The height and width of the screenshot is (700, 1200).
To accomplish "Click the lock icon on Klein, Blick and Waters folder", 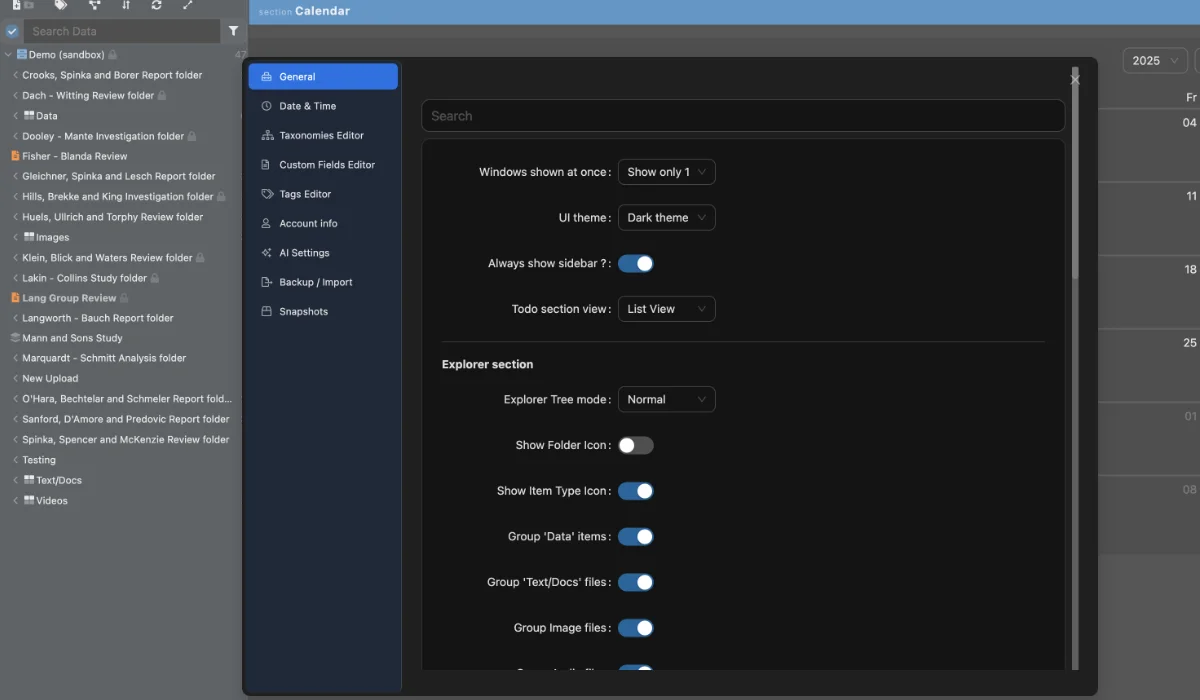I will point(200,257).
